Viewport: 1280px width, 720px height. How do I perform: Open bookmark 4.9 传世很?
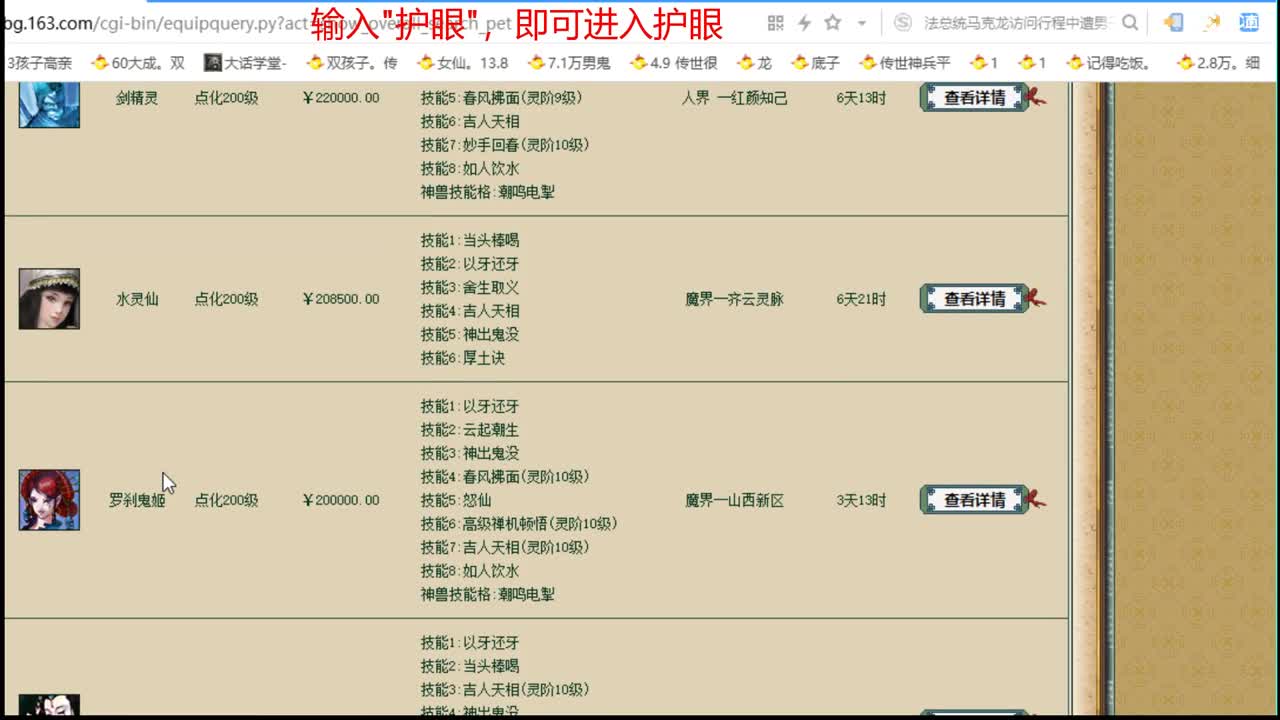pyautogui.click(x=673, y=63)
